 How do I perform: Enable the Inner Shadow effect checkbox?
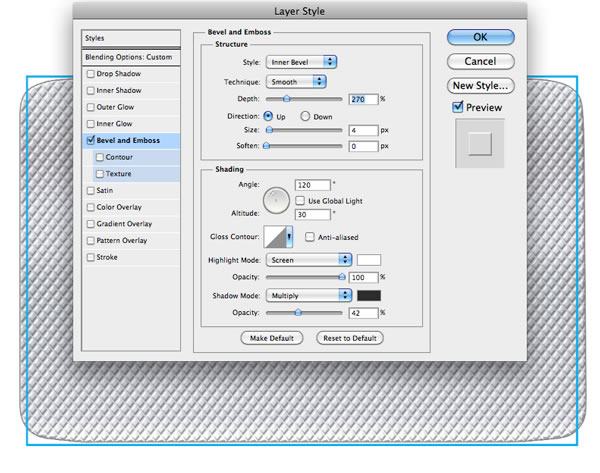[91, 91]
